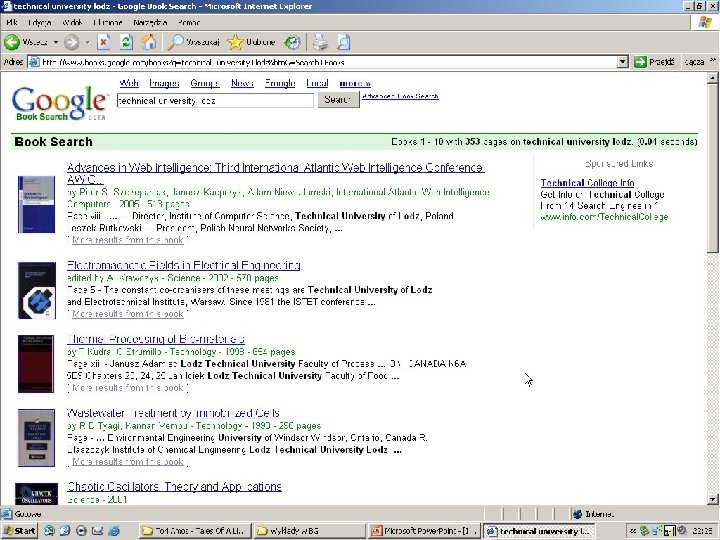Switch to the wyklady WBG folder taskbar button
The width and height of the screenshot is (720, 540).
pos(309,531)
